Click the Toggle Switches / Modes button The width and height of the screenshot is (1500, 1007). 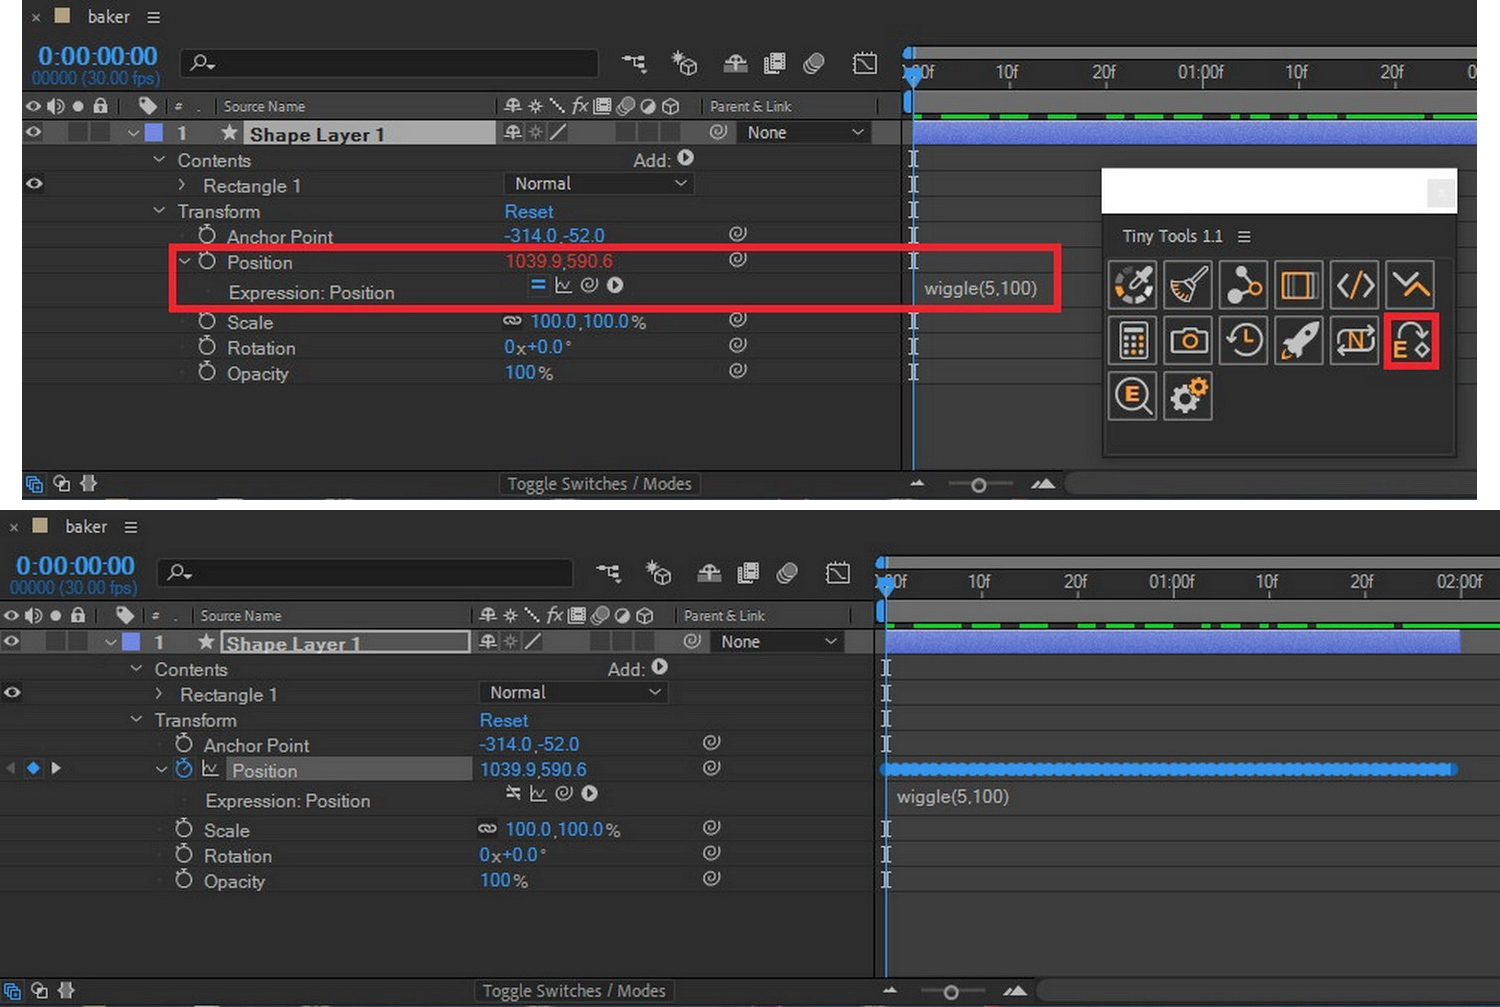pyautogui.click(x=599, y=483)
